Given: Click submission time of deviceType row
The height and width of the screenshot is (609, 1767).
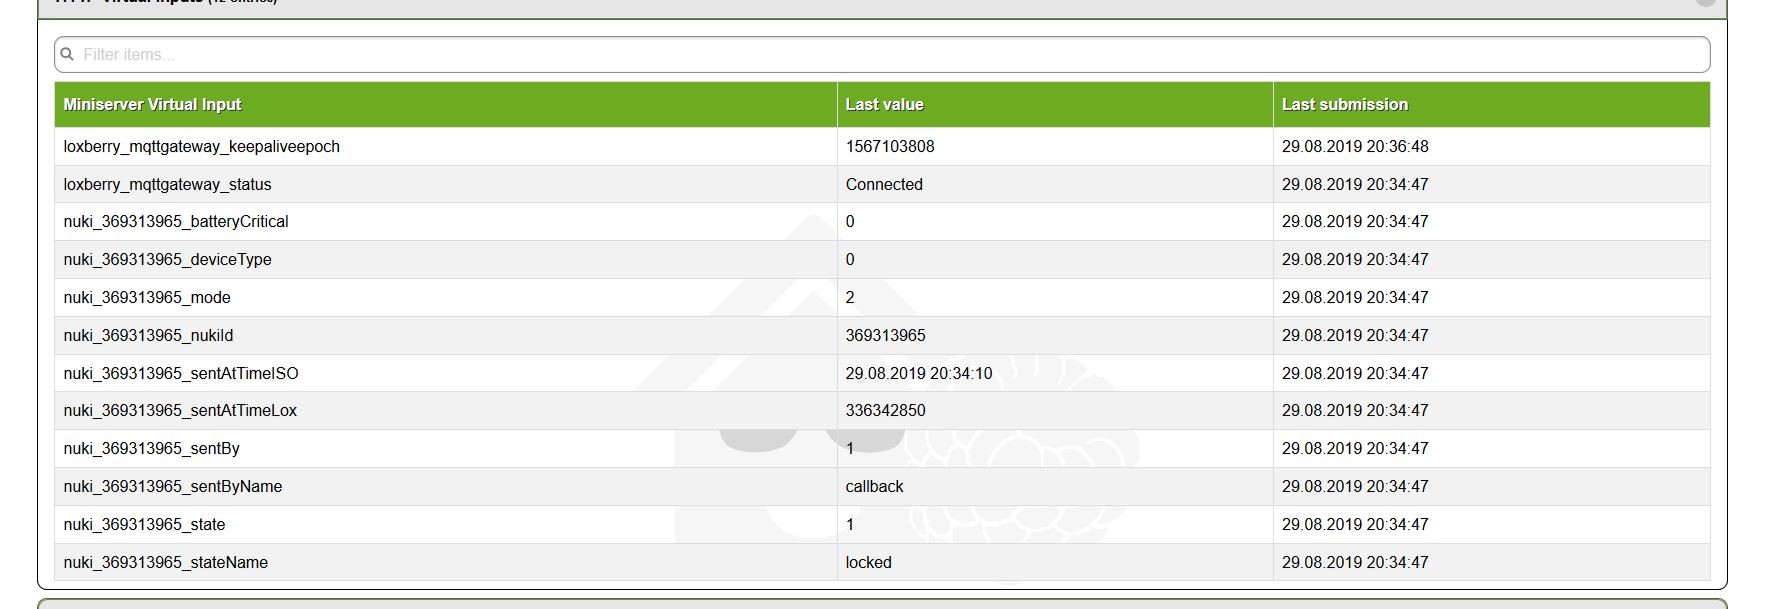Looking at the screenshot, I should (1355, 259).
